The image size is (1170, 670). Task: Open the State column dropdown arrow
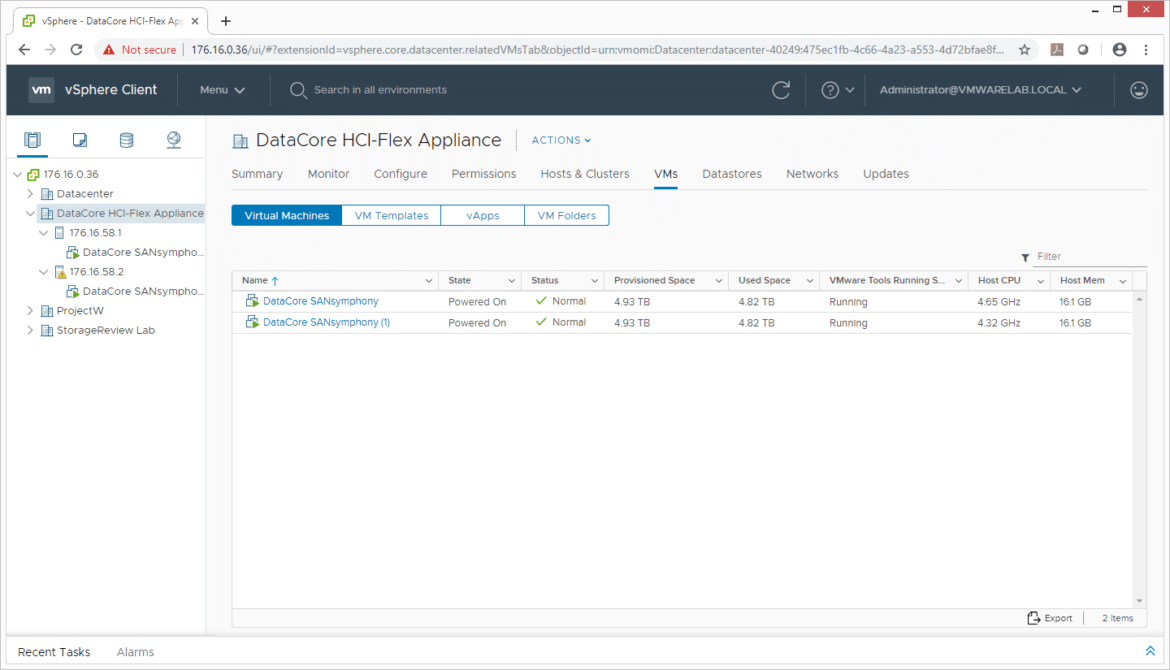[511, 281]
